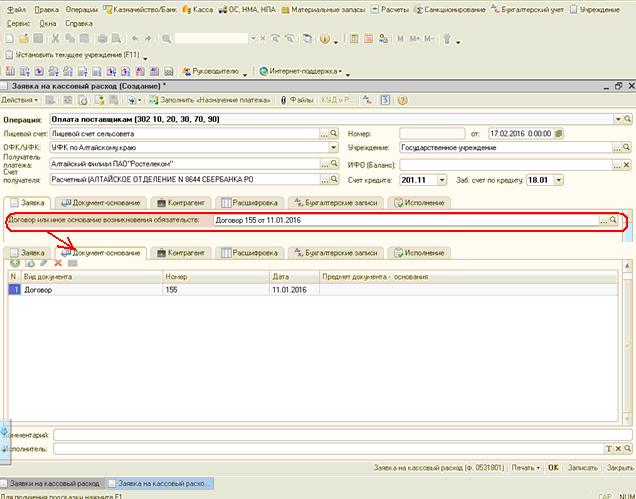Viewport: 636px width, 499px height.
Task: Open the Руководителю toolbar menu
Action: click(211, 72)
